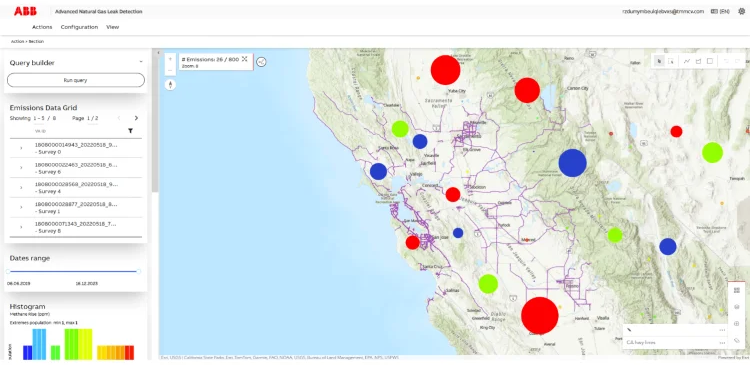Click the user email in header
Image resolution: width=750 pixels, height=365 pixels.
[663, 11]
